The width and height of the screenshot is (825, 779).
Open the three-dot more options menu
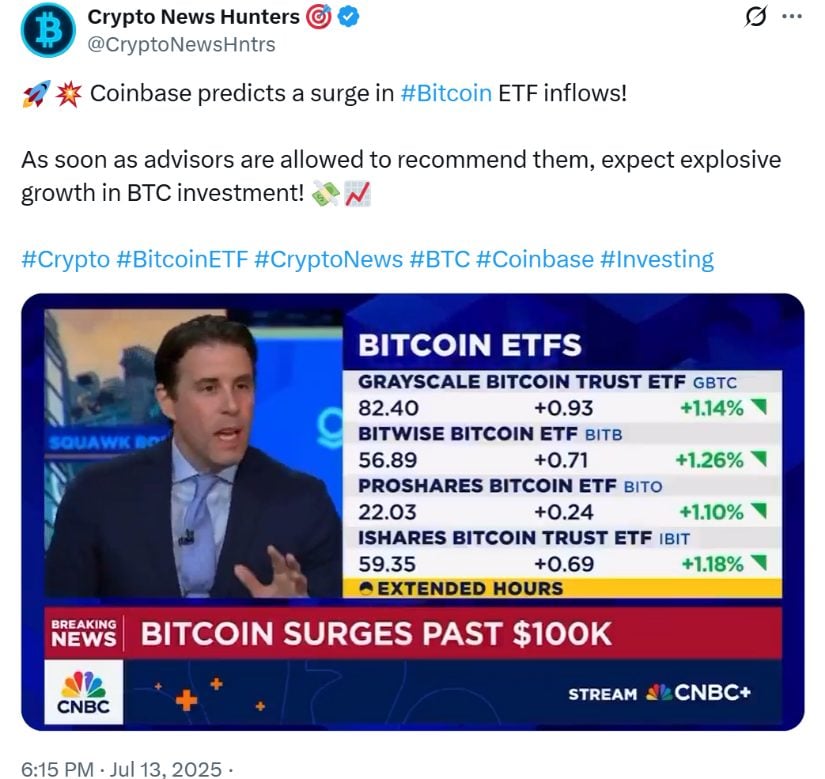tap(792, 16)
